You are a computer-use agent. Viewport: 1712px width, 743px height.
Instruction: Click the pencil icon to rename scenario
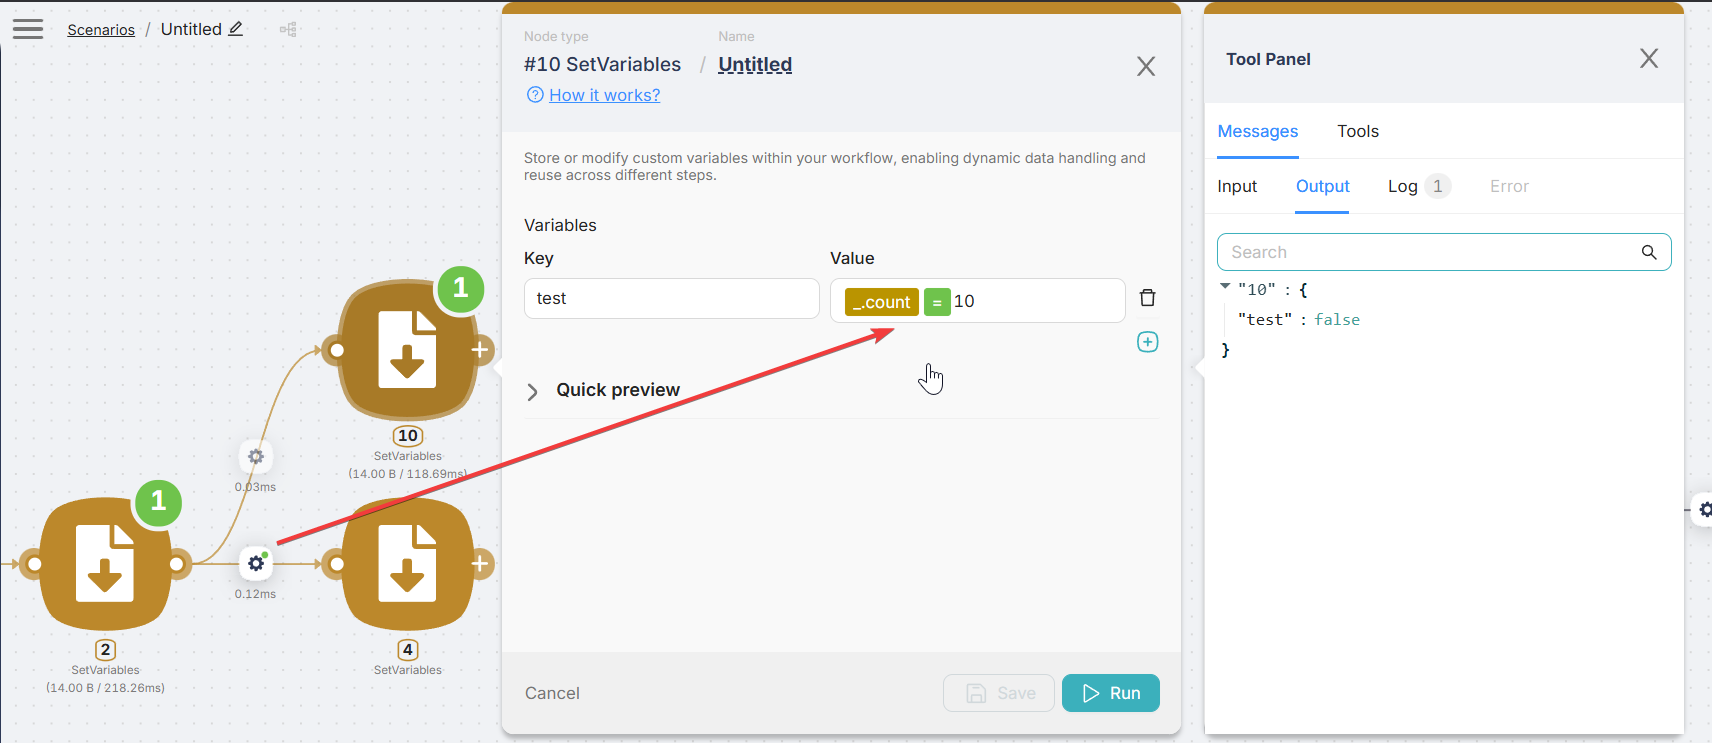(236, 29)
